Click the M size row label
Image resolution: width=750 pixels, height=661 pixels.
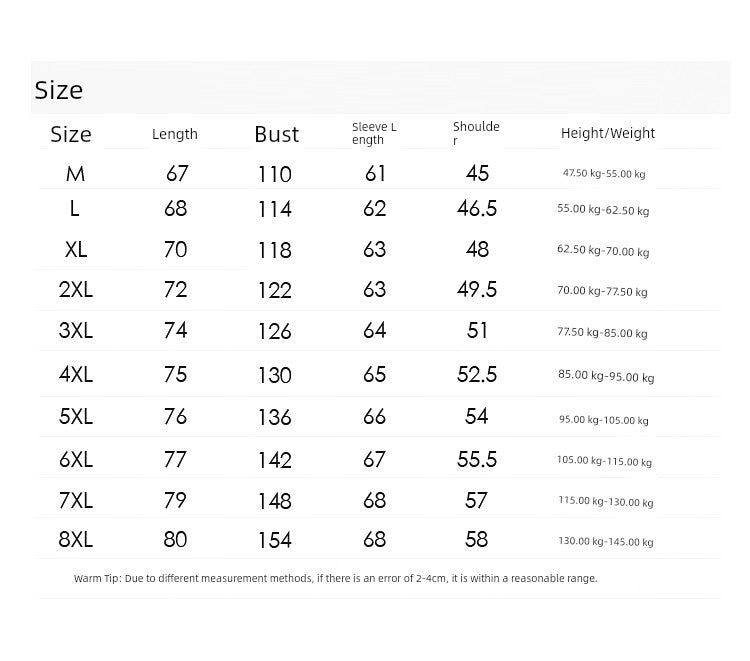click(x=76, y=174)
